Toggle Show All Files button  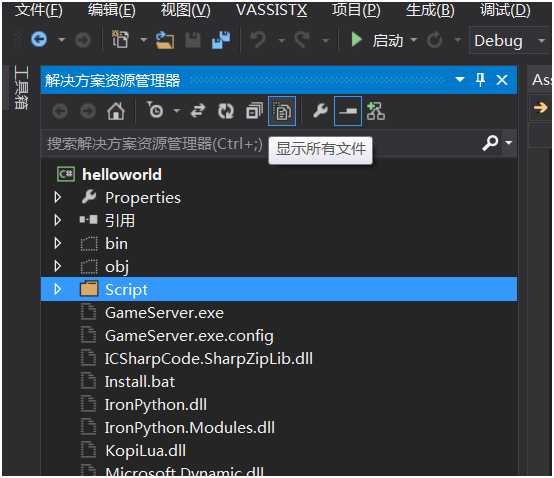pos(282,111)
